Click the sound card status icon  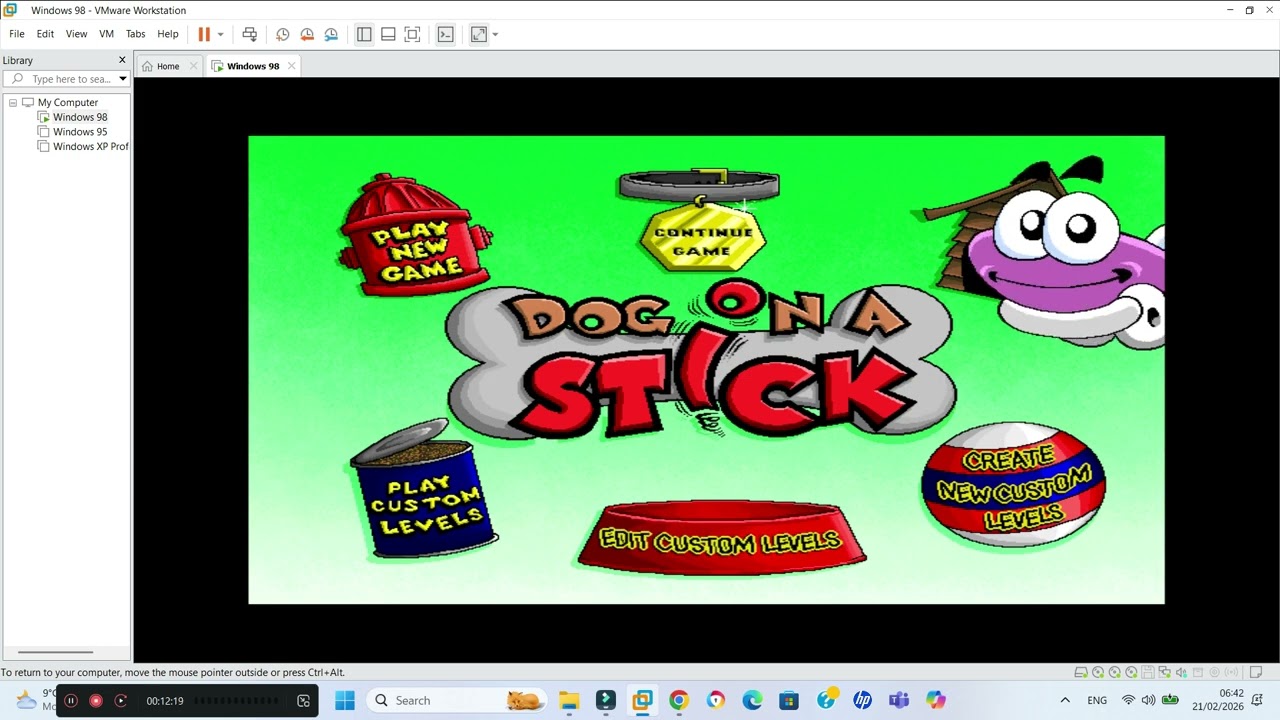[1181, 672]
